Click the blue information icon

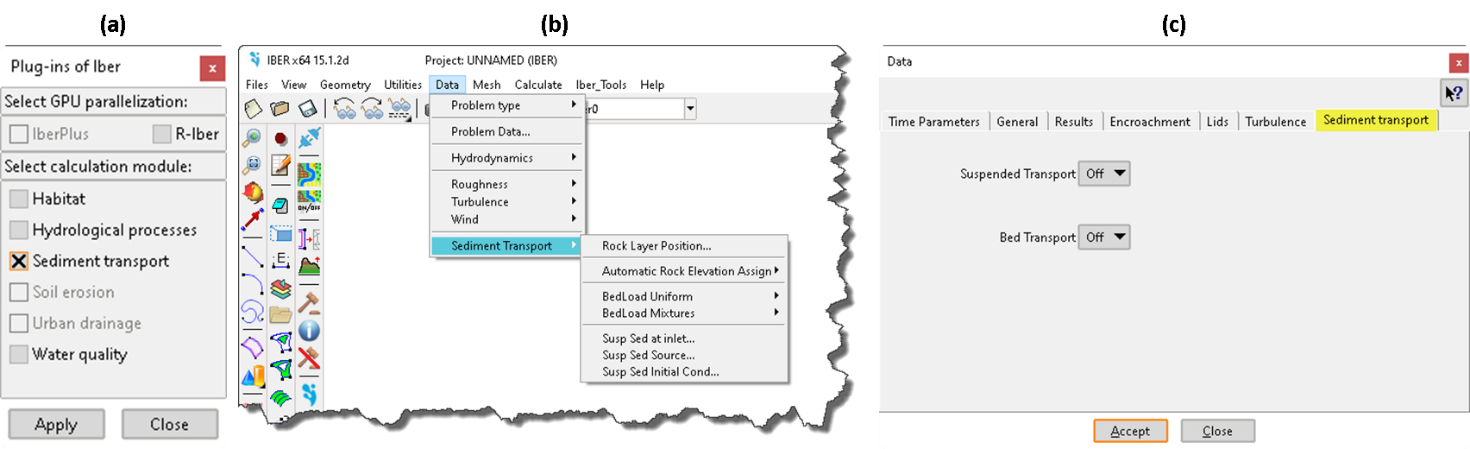[309, 330]
